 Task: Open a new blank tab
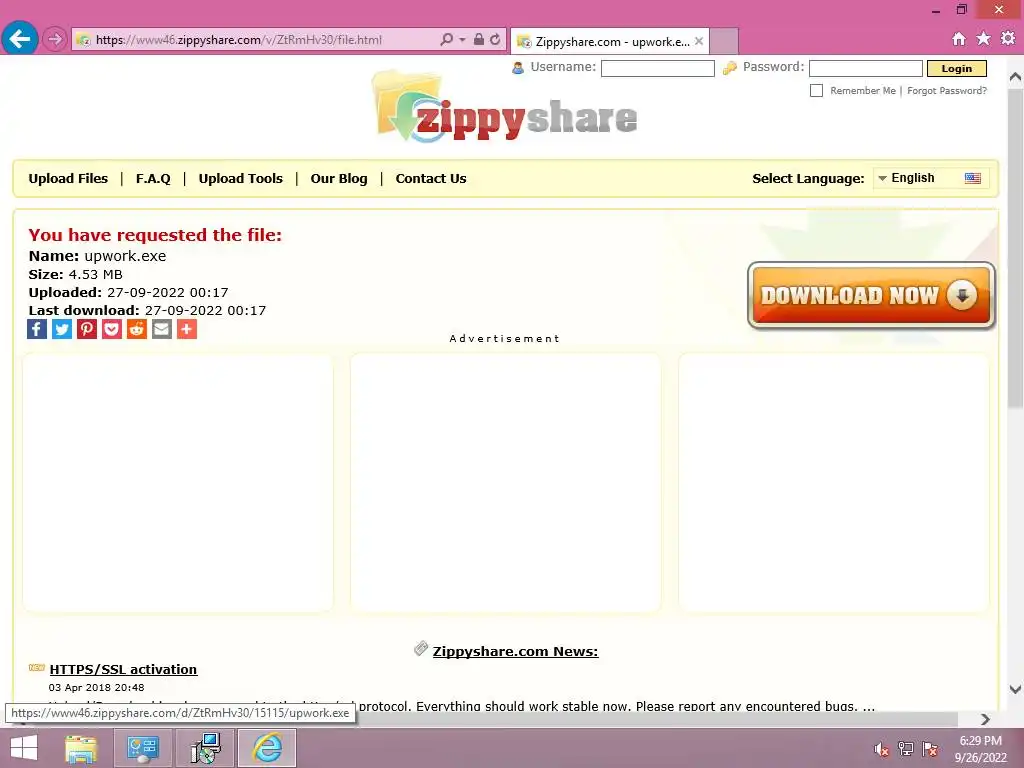pyautogui.click(x=724, y=41)
